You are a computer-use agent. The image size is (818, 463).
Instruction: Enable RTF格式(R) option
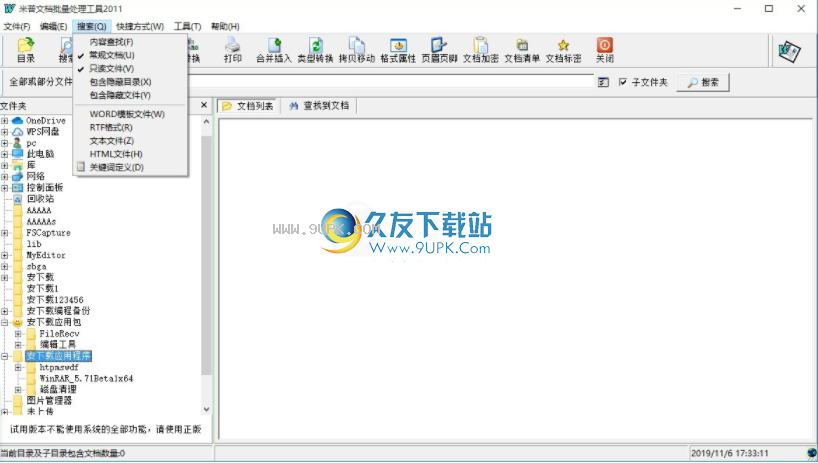pyautogui.click(x=111, y=127)
